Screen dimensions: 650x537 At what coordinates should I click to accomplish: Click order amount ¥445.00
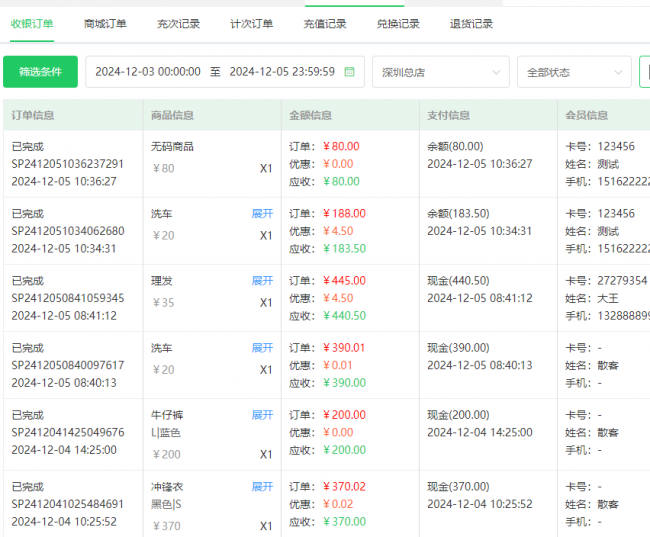pyautogui.click(x=344, y=281)
